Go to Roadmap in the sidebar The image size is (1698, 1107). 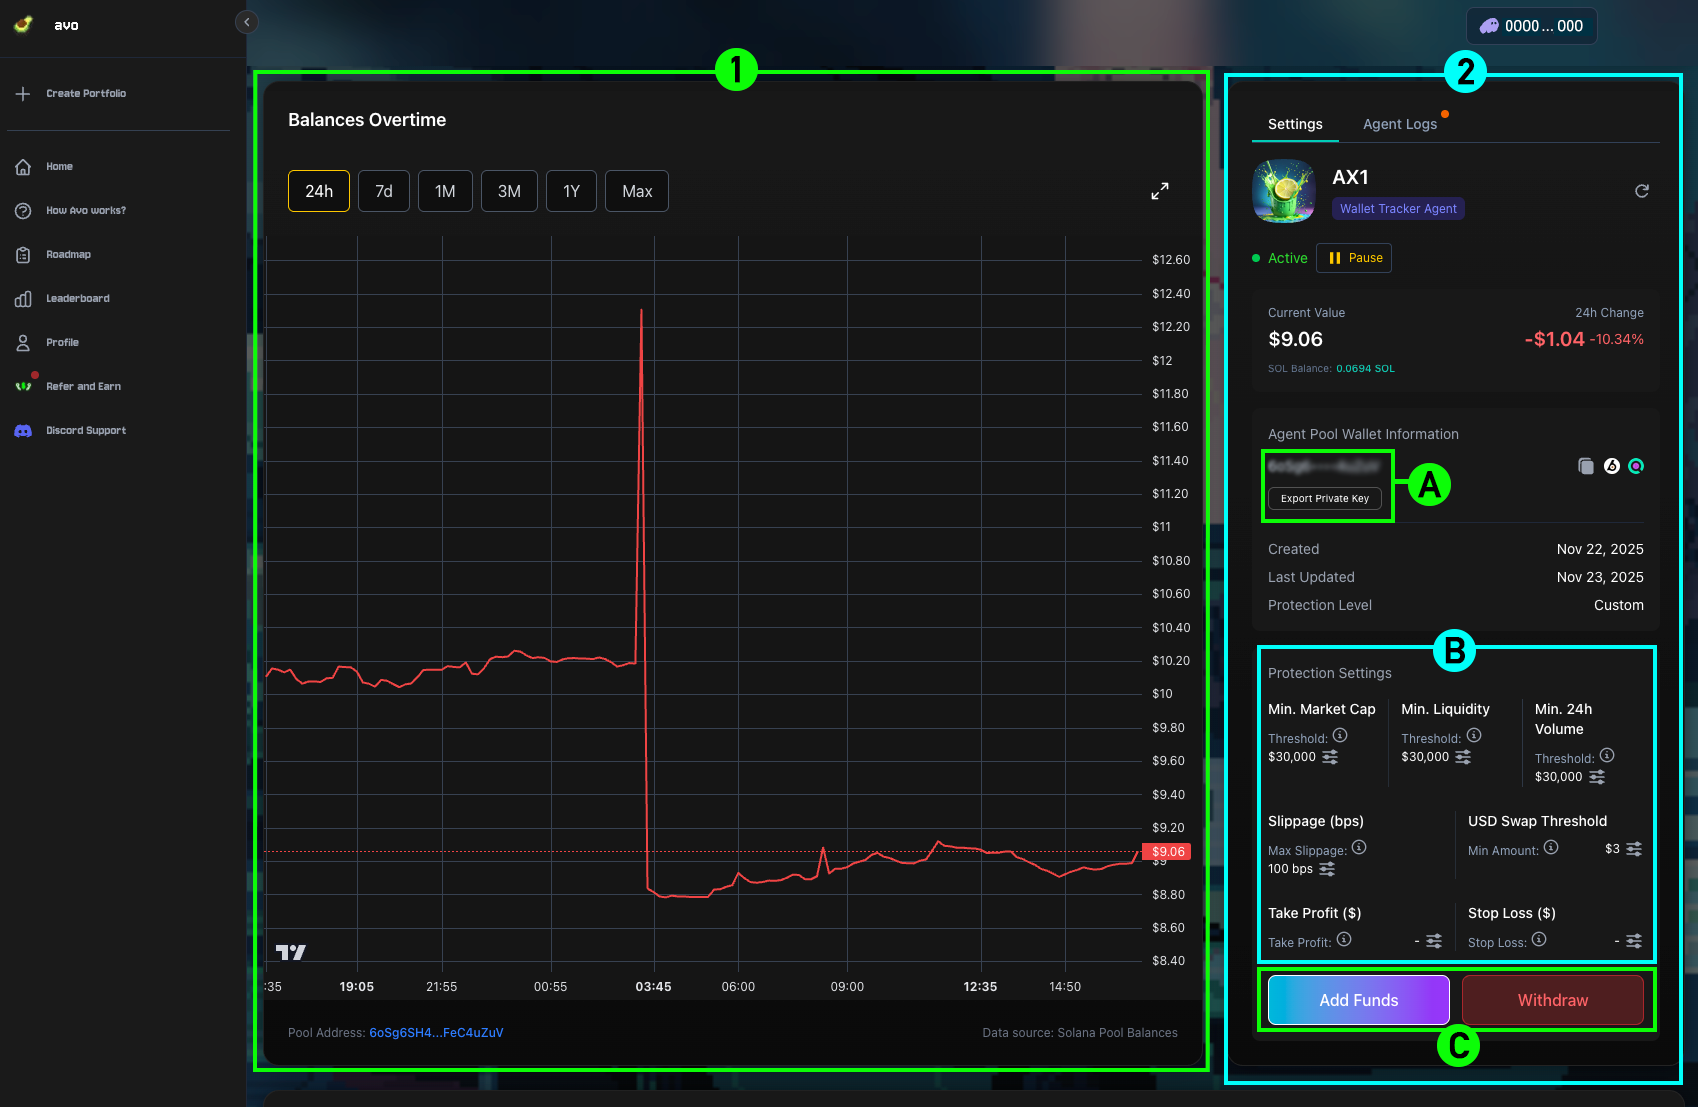tap(68, 255)
